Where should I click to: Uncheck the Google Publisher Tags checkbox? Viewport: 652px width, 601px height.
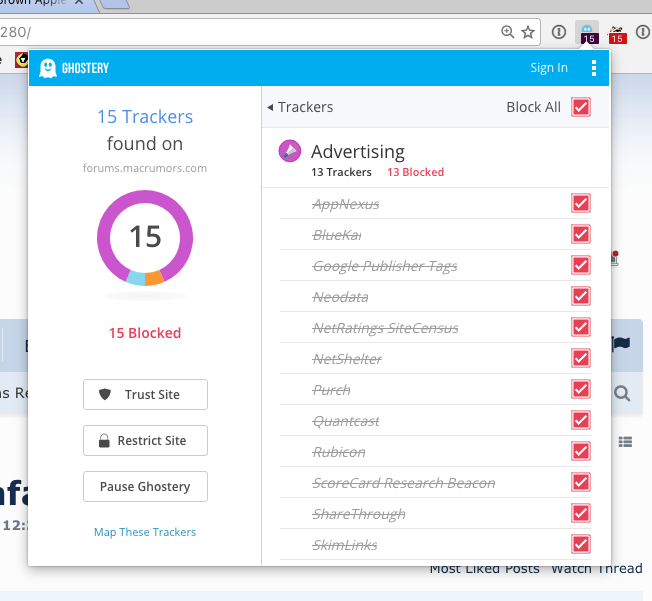581,265
